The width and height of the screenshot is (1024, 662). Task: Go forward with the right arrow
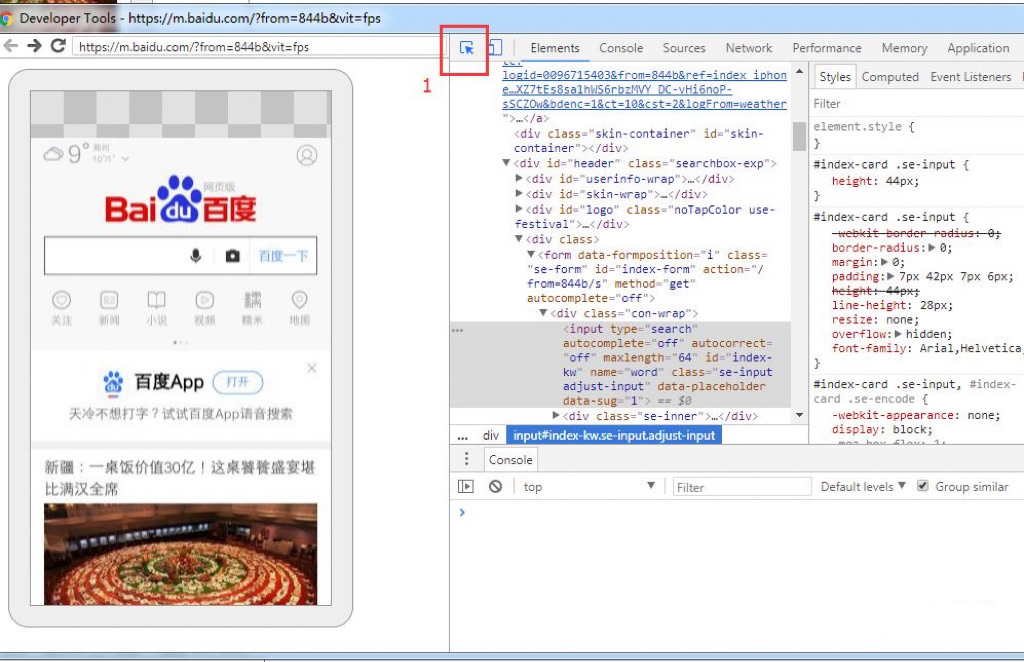34,46
